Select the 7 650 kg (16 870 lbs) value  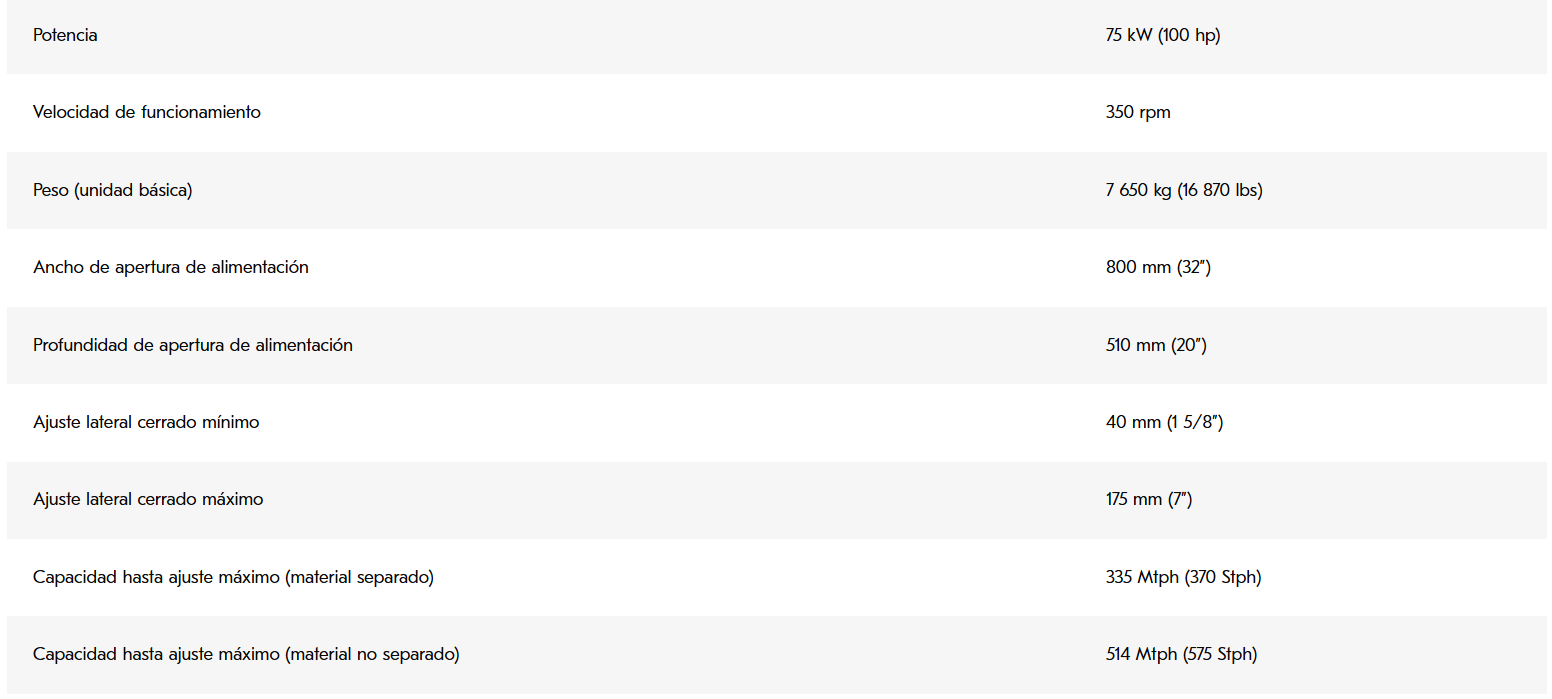click(1184, 190)
